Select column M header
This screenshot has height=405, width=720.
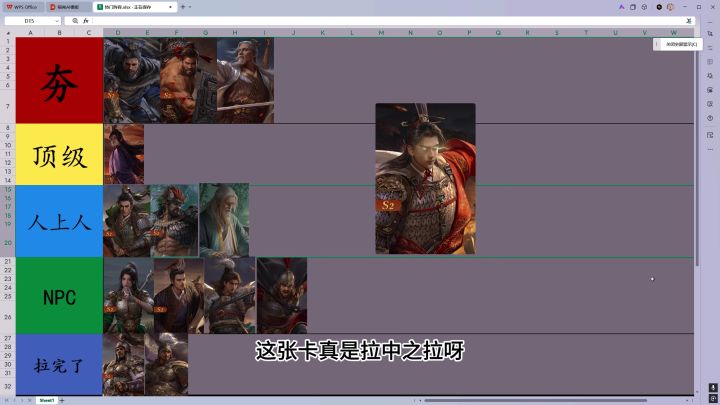pos(381,33)
